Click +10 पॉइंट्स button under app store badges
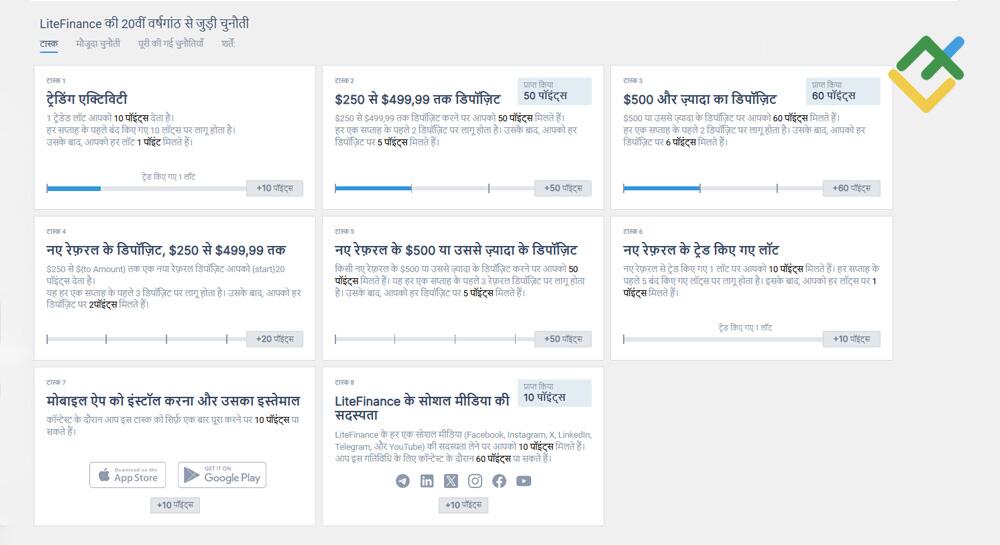 [175, 505]
